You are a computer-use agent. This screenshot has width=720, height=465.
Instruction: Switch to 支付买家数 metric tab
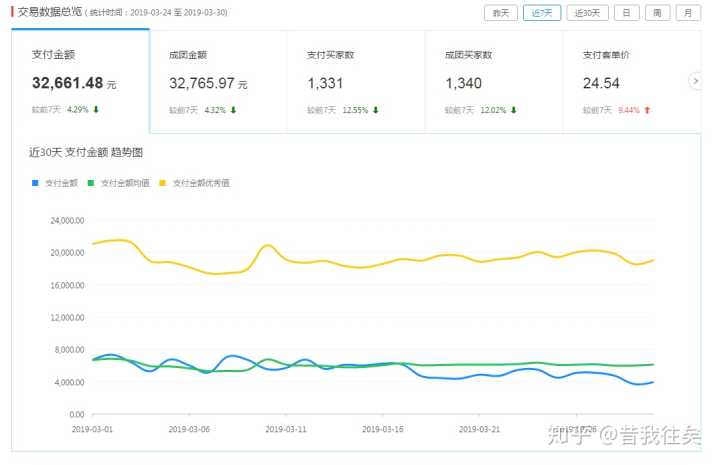[x=356, y=81]
